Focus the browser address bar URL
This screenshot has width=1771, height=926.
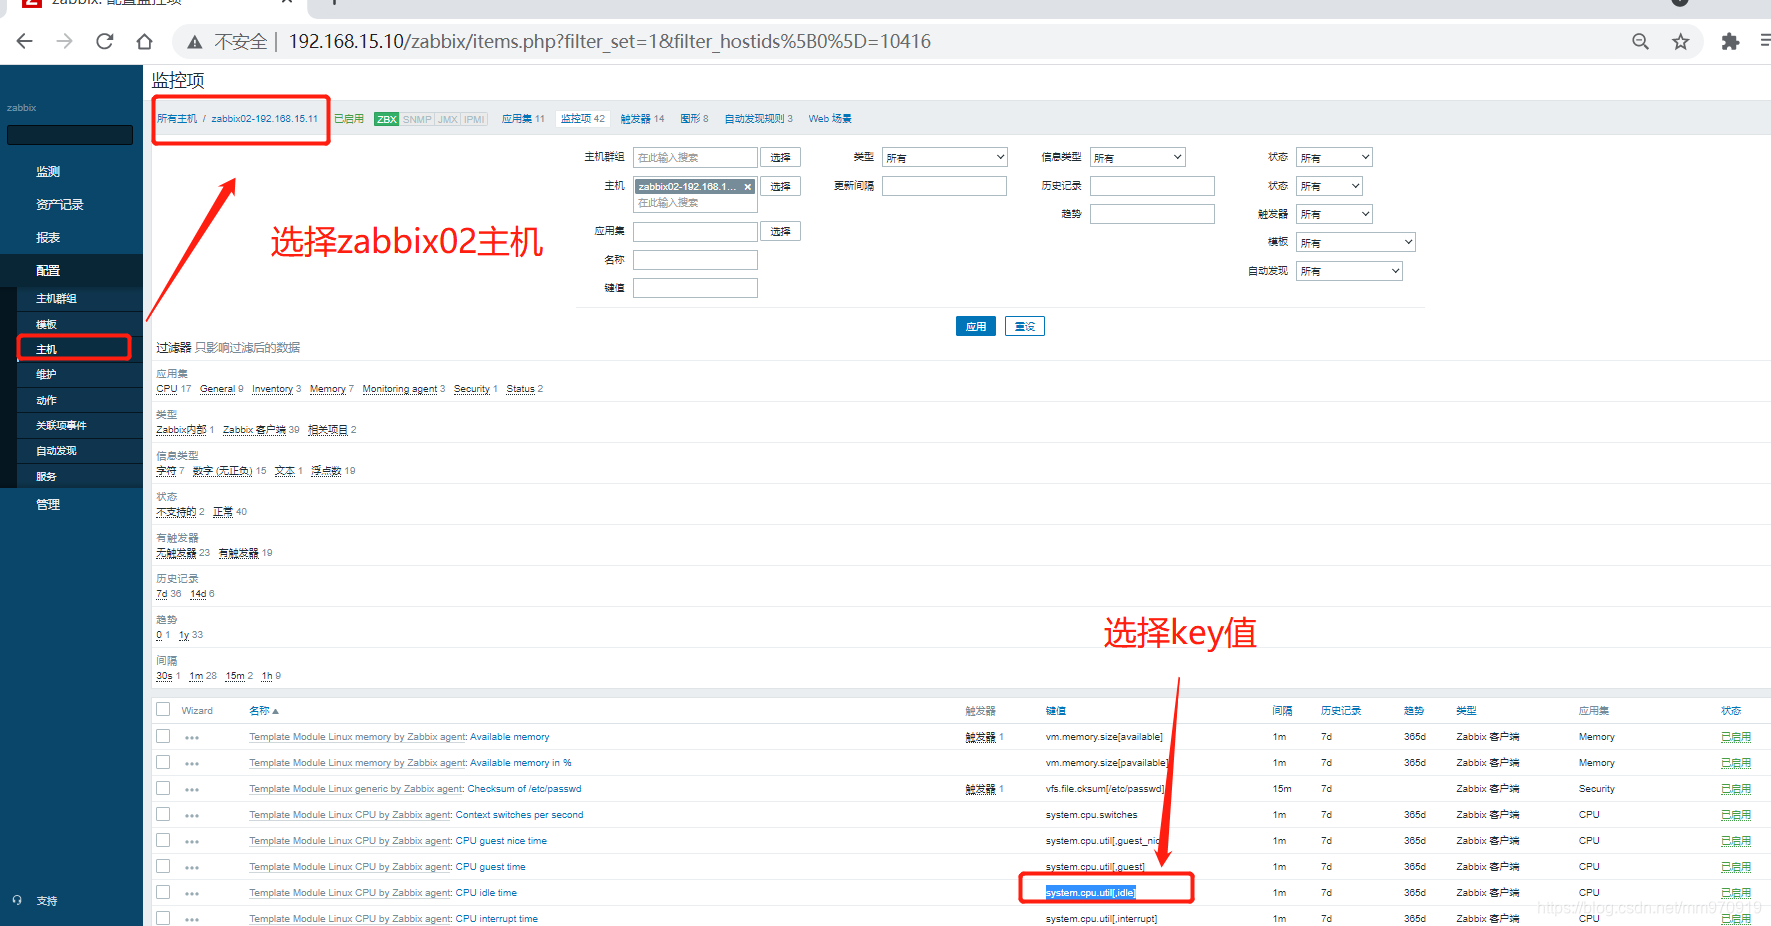click(609, 41)
